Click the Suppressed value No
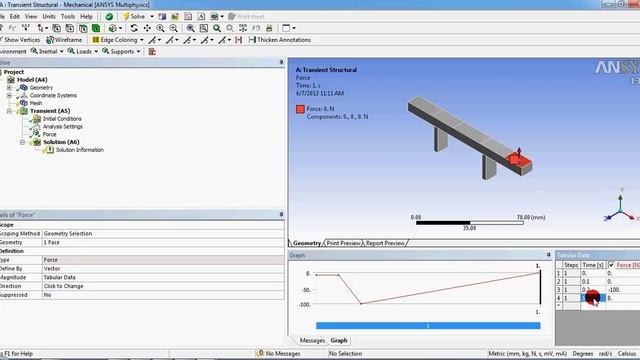Screen dimensions: 640x360 (163, 295)
